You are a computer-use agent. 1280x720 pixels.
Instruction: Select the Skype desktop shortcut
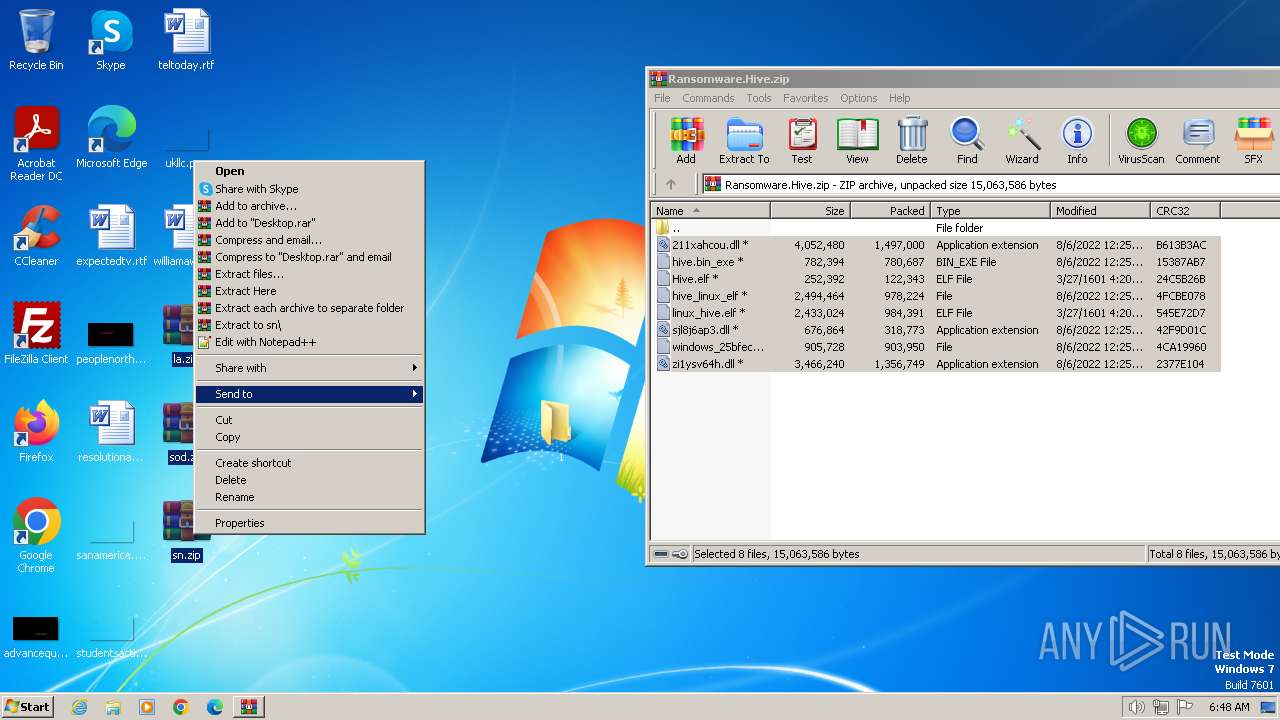tap(110, 40)
